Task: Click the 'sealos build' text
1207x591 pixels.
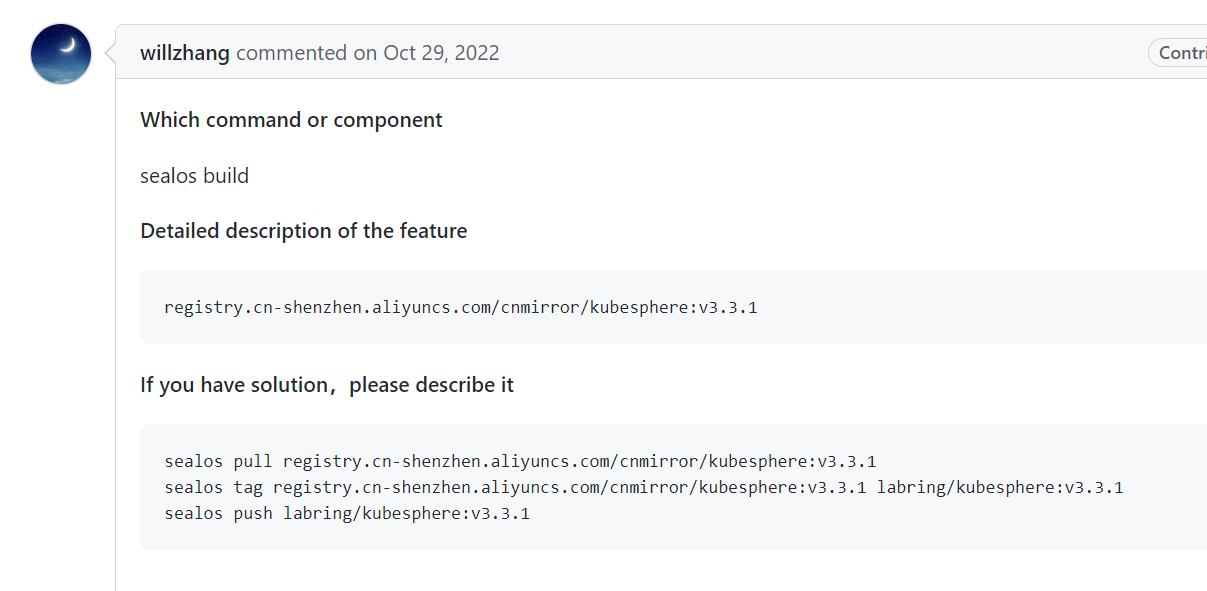Action: click(x=194, y=175)
